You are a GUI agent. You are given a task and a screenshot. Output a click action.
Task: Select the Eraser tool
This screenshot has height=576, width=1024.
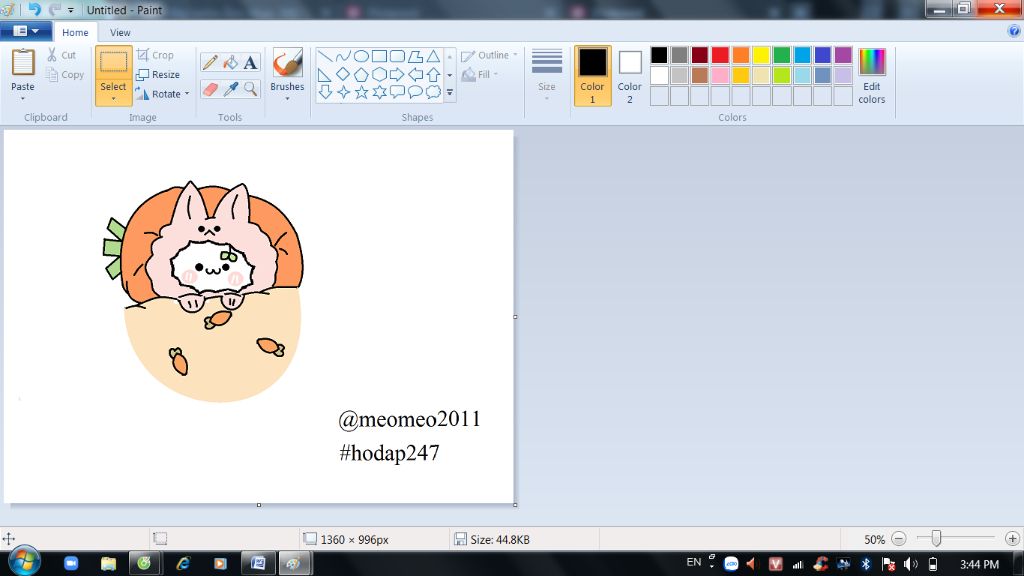click(x=210, y=89)
